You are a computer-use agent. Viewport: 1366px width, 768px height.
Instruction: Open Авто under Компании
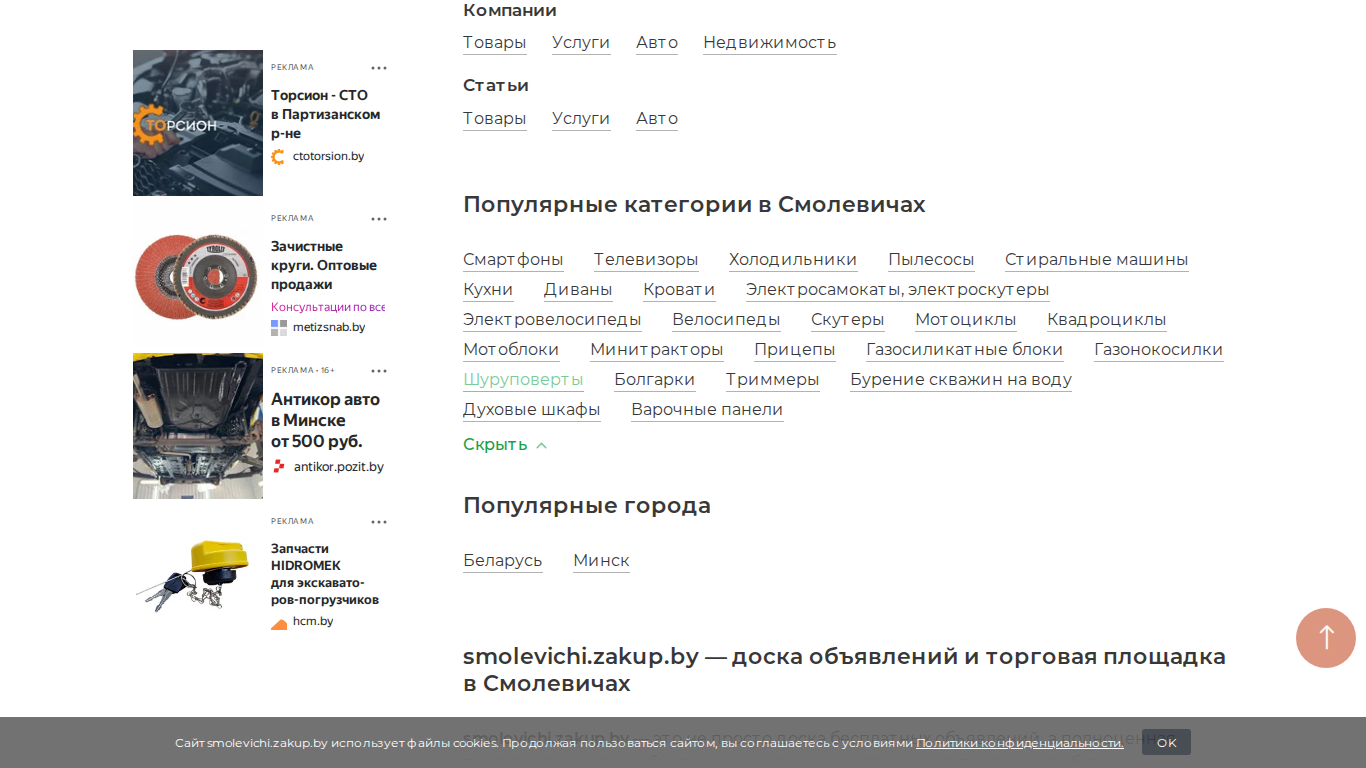point(657,43)
